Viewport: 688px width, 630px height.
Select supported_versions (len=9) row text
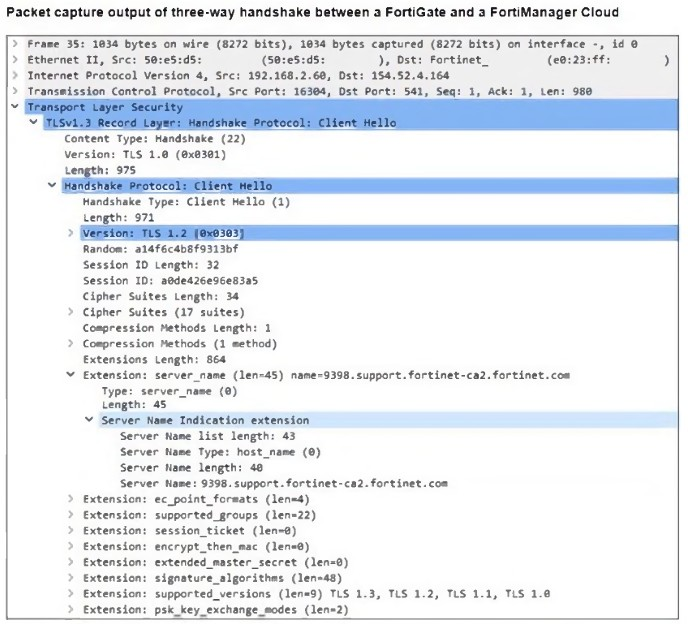point(316,594)
